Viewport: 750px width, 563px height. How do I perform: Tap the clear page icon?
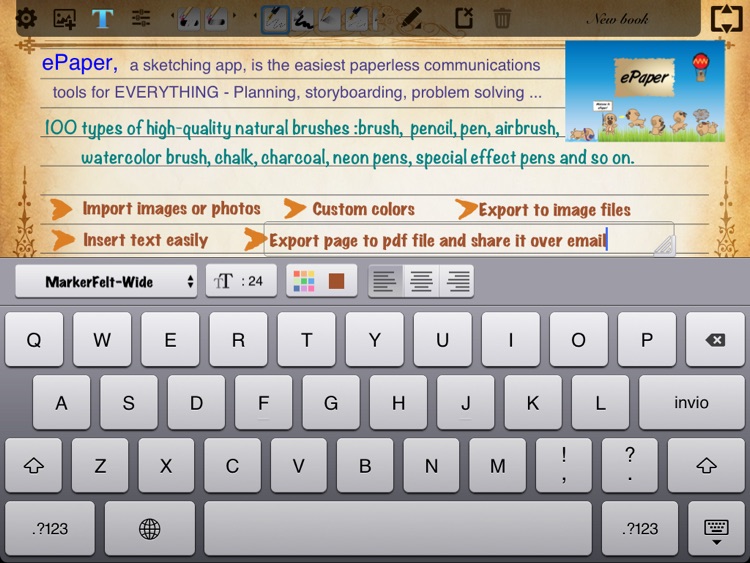tap(464, 19)
